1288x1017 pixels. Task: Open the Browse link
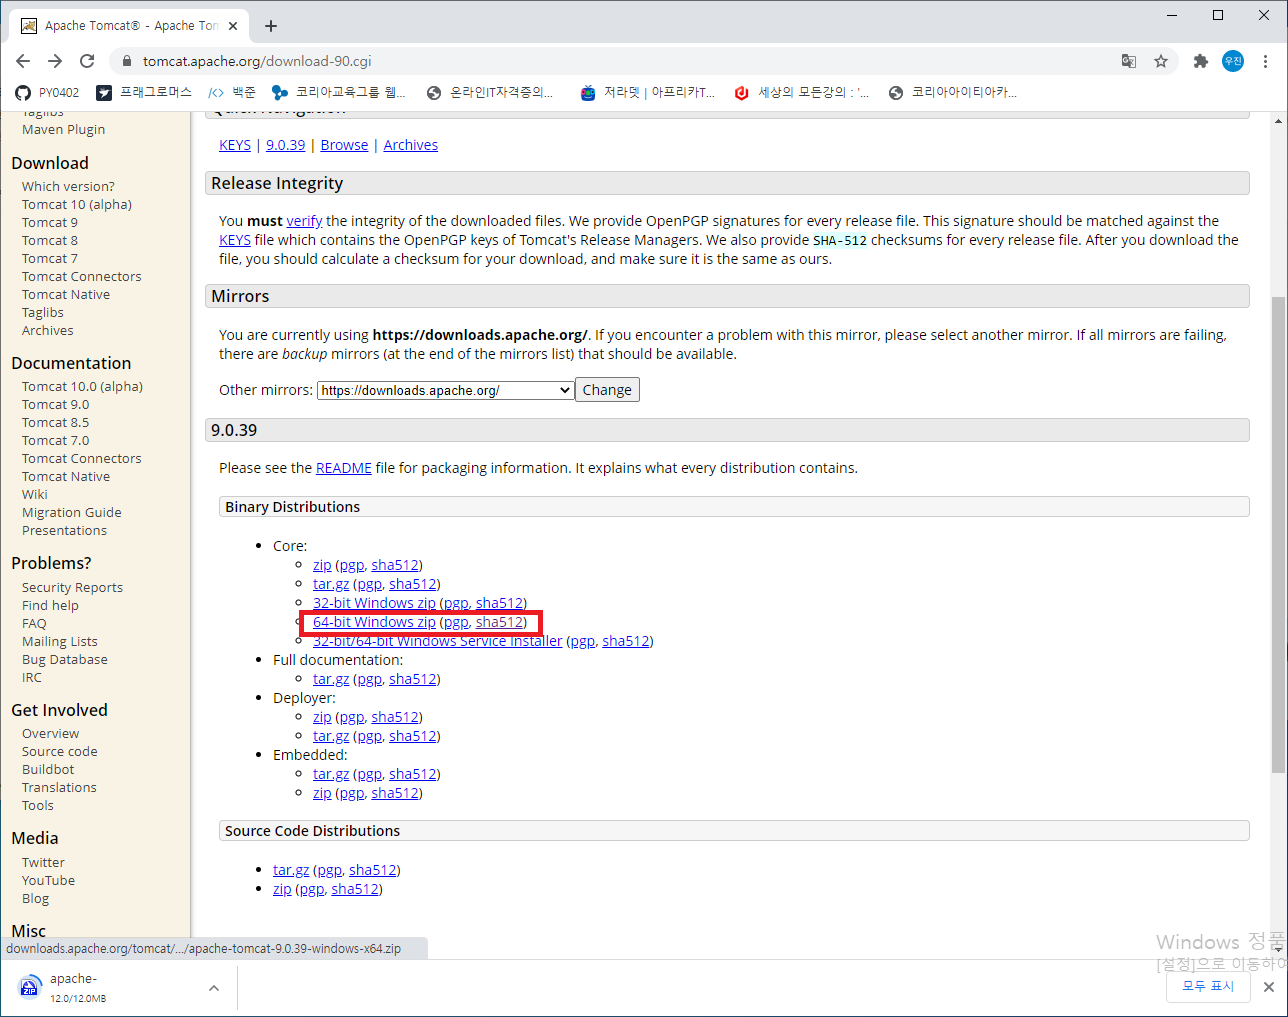[344, 145]
